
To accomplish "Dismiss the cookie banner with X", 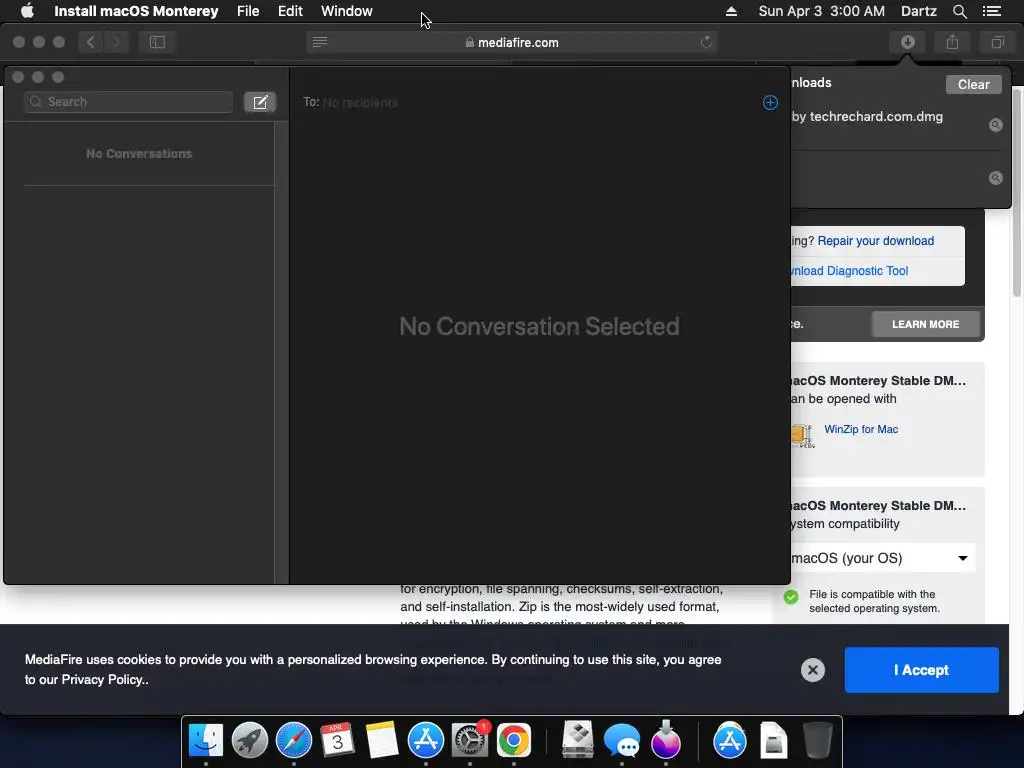I will (812, 670).
